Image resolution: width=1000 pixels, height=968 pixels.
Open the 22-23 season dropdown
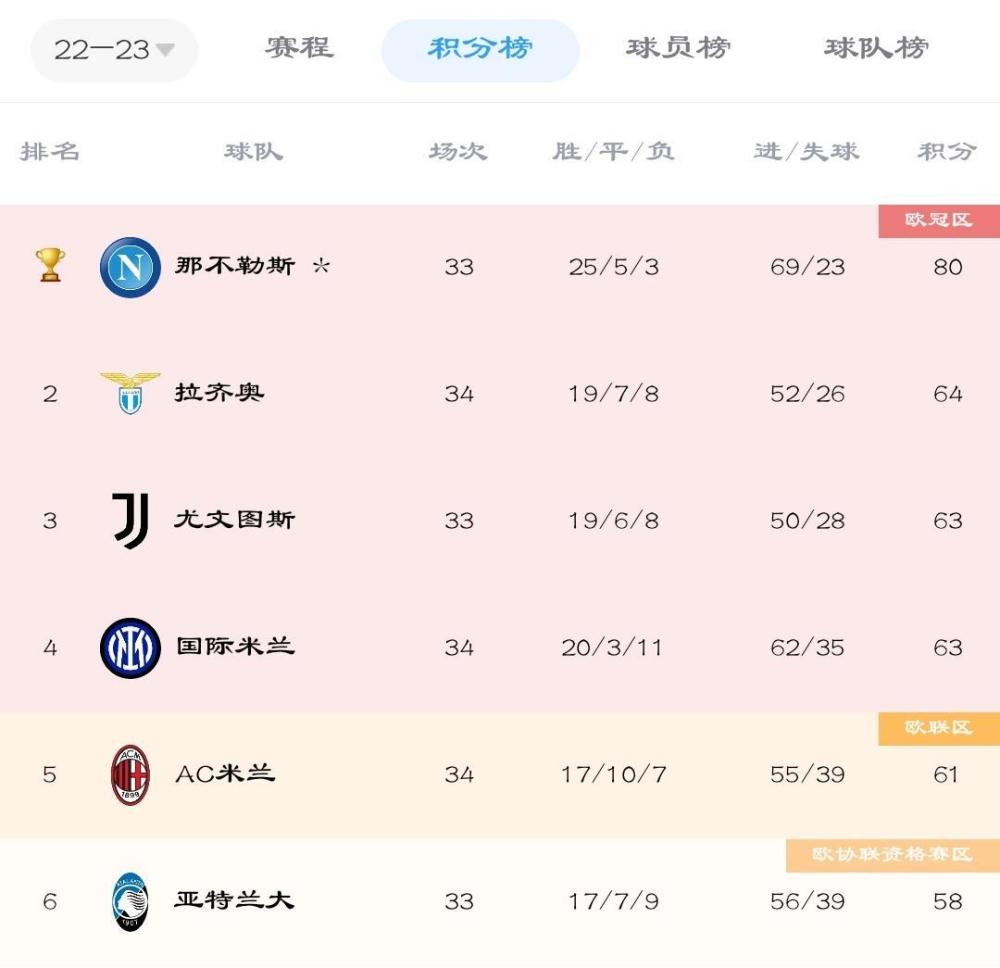point(114,50)
